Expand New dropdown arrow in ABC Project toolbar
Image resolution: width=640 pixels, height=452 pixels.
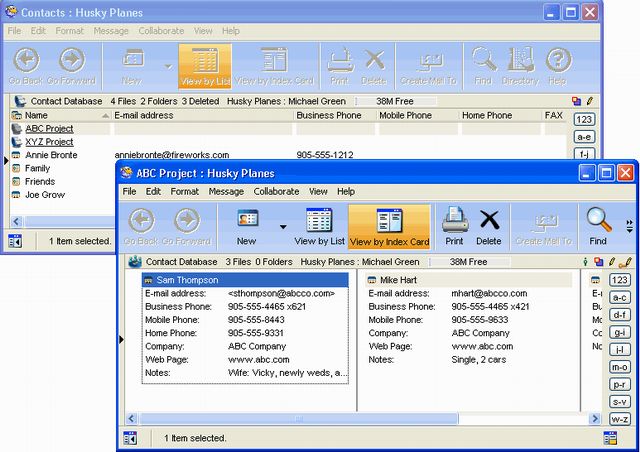[x=283, y=227]
